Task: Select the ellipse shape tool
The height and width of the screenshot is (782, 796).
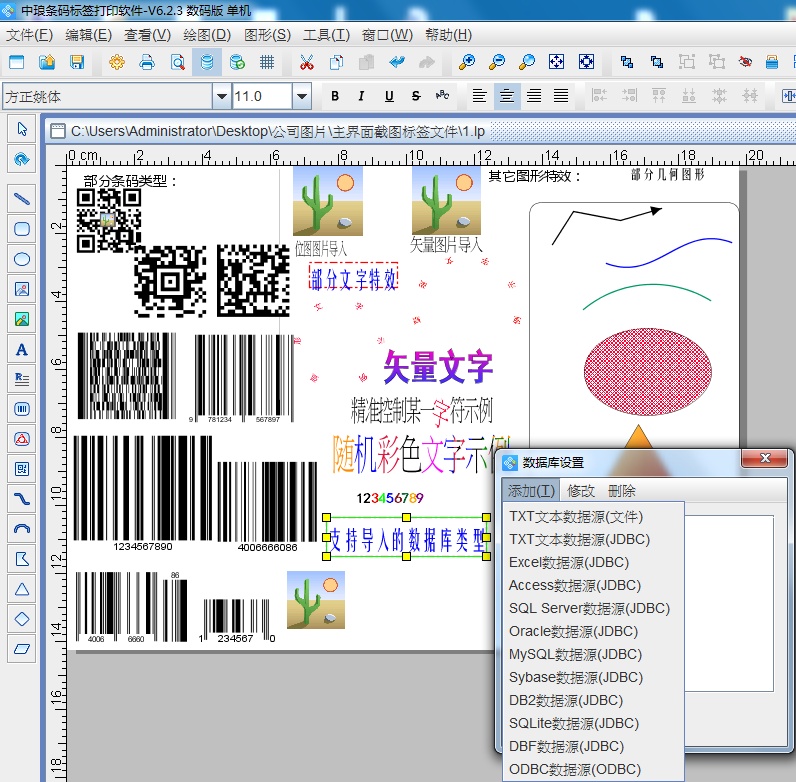Action: [21, 258]
